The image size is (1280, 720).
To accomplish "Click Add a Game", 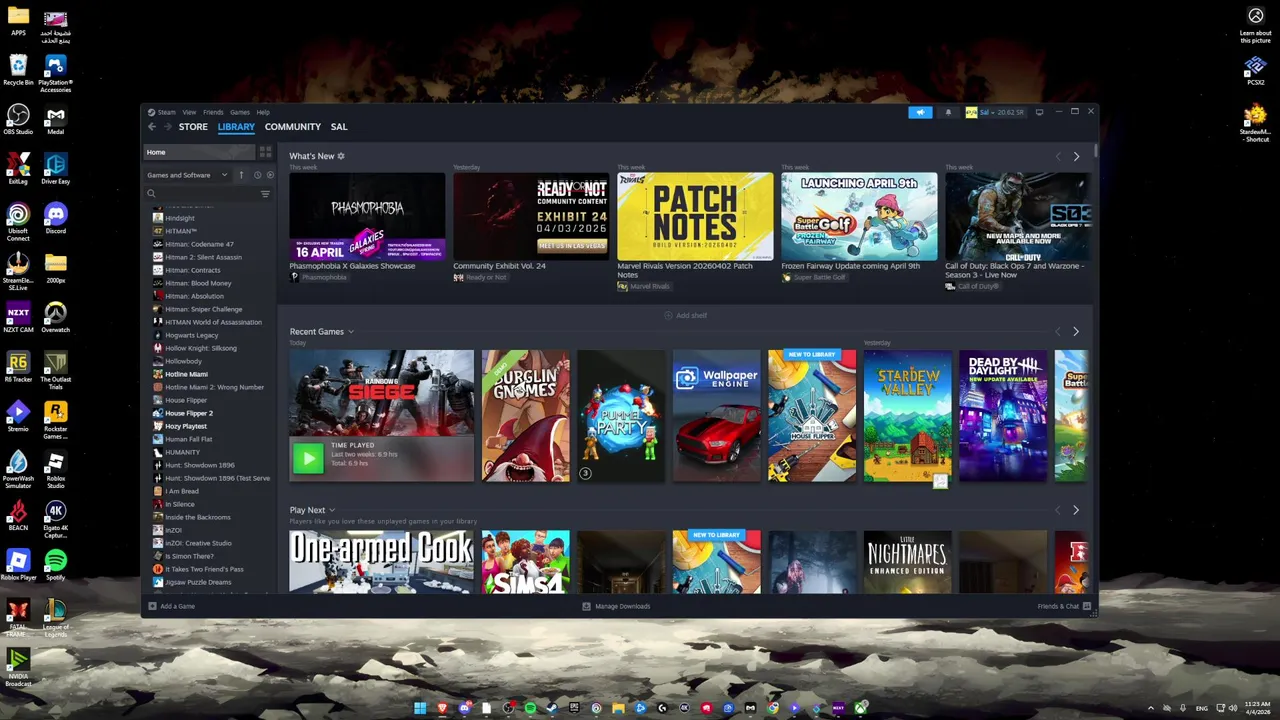I will click(x=171, y=606).
